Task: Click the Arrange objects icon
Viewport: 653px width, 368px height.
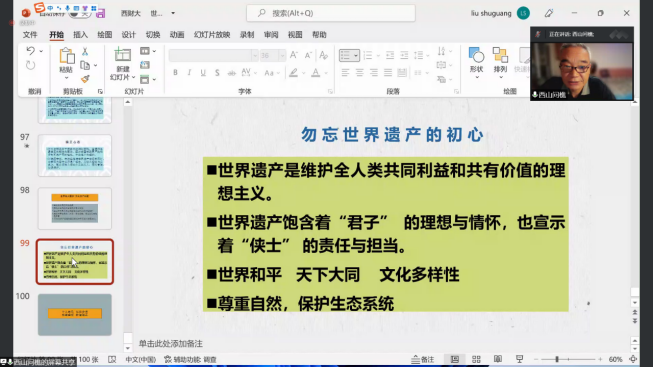Action: (500, 55)
